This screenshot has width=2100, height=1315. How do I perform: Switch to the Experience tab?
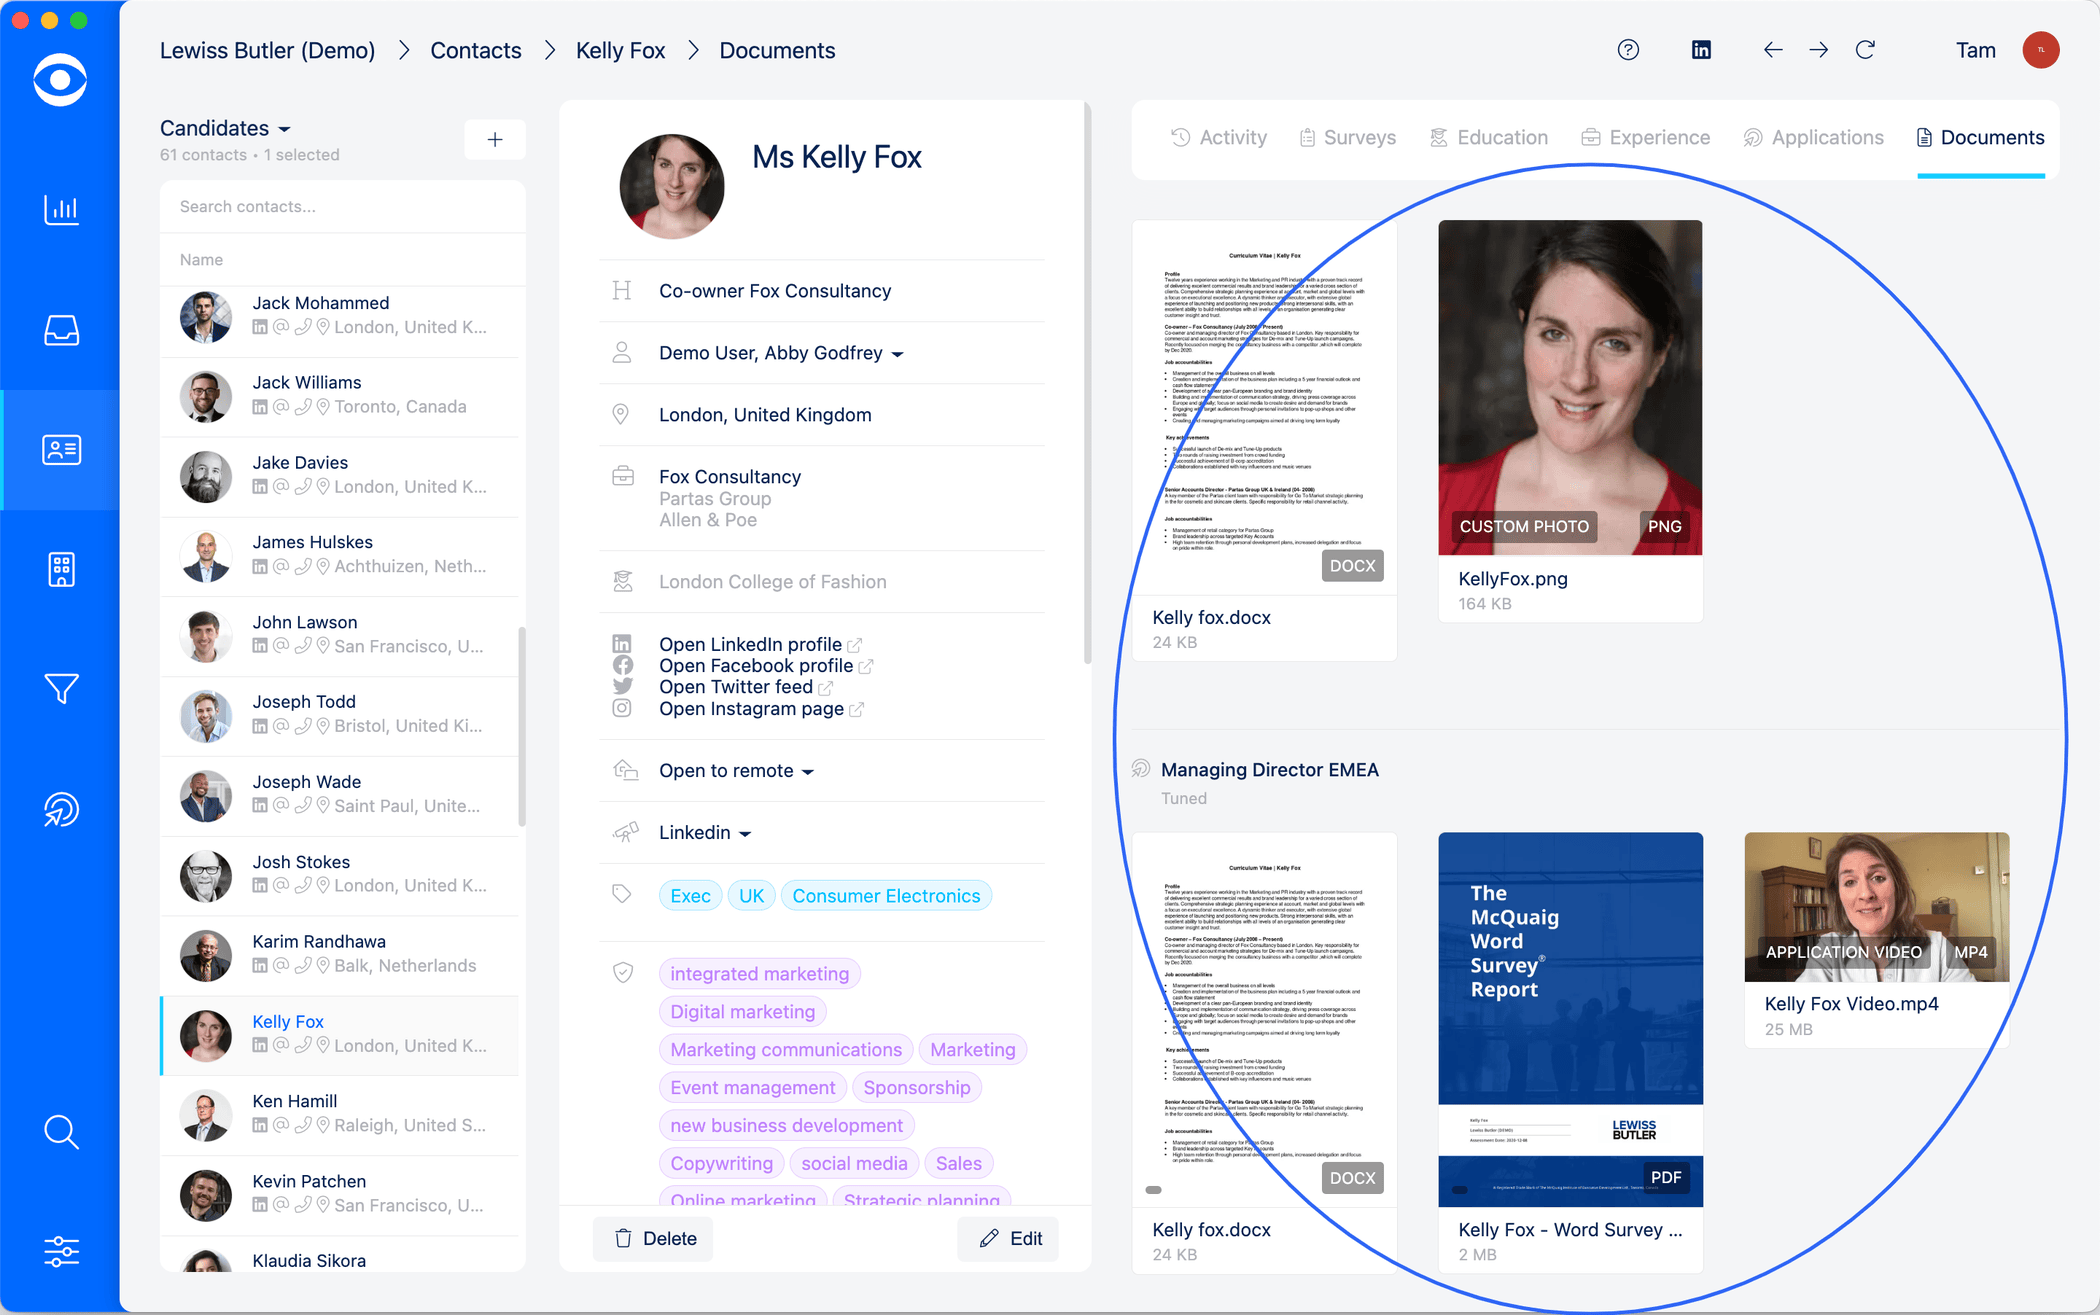[x=1646, y=138]
